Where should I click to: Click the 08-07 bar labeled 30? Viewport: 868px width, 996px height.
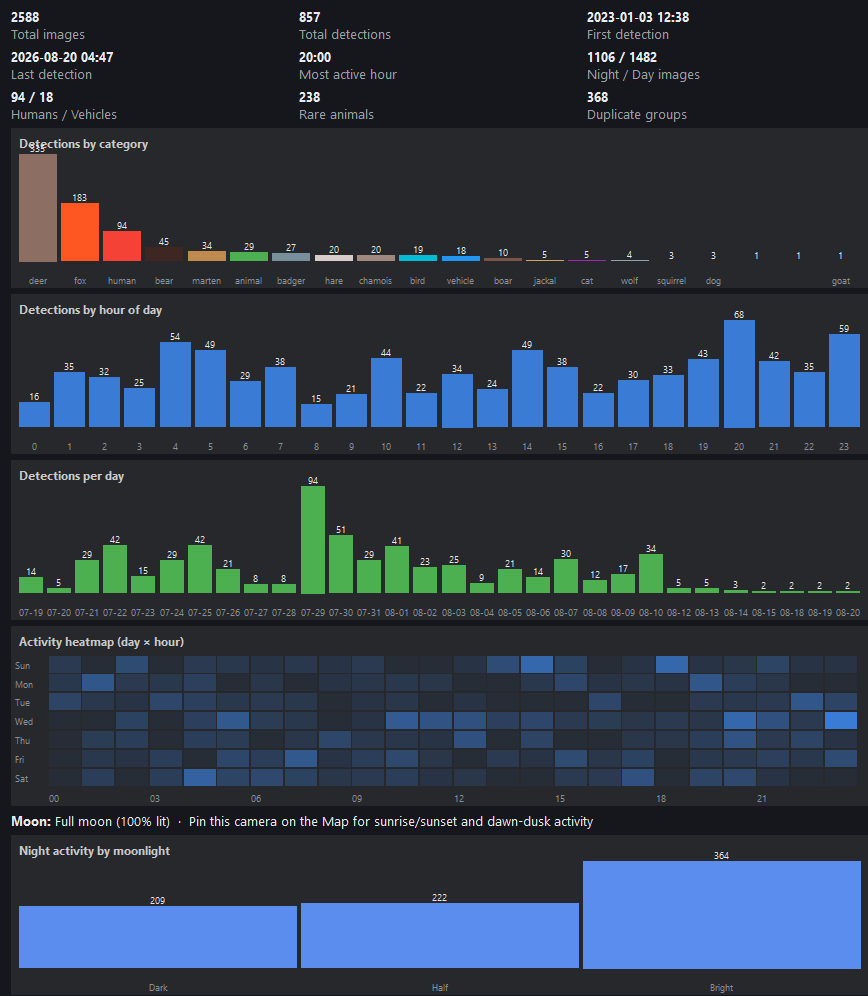pyautogui.click(x=566, y=576)
